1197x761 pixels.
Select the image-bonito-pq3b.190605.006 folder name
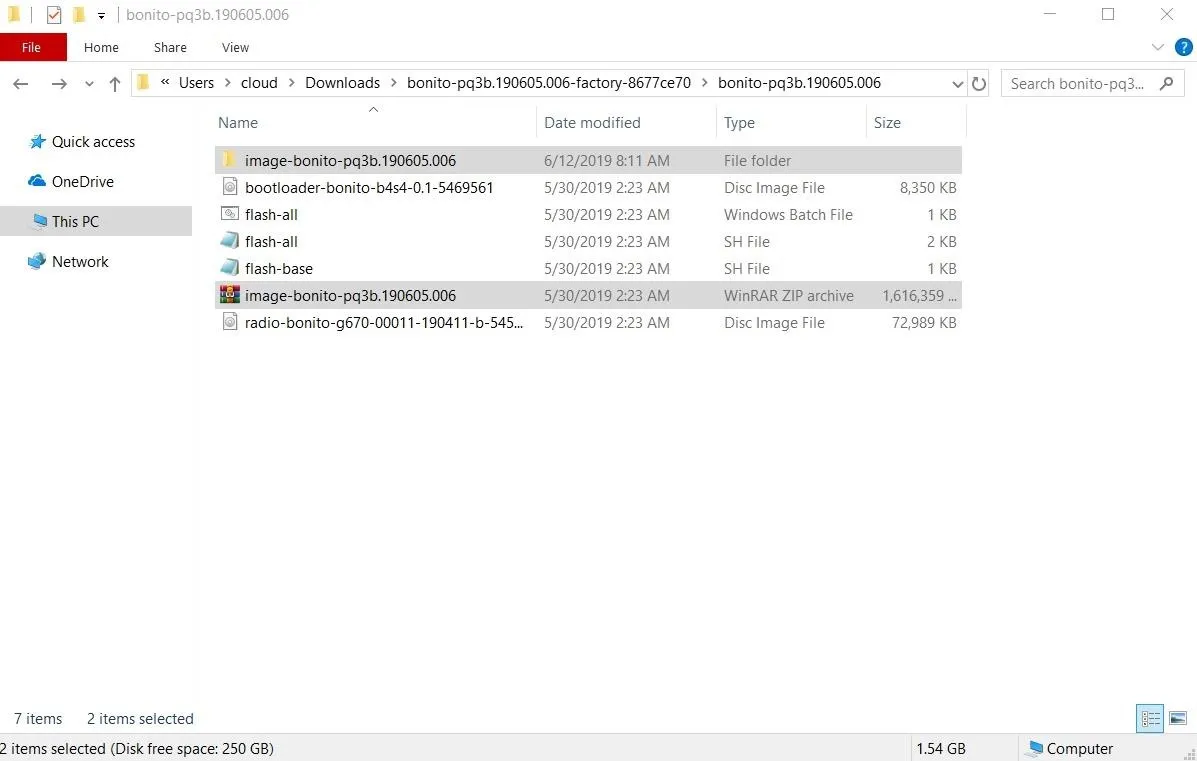click(350, 160)
